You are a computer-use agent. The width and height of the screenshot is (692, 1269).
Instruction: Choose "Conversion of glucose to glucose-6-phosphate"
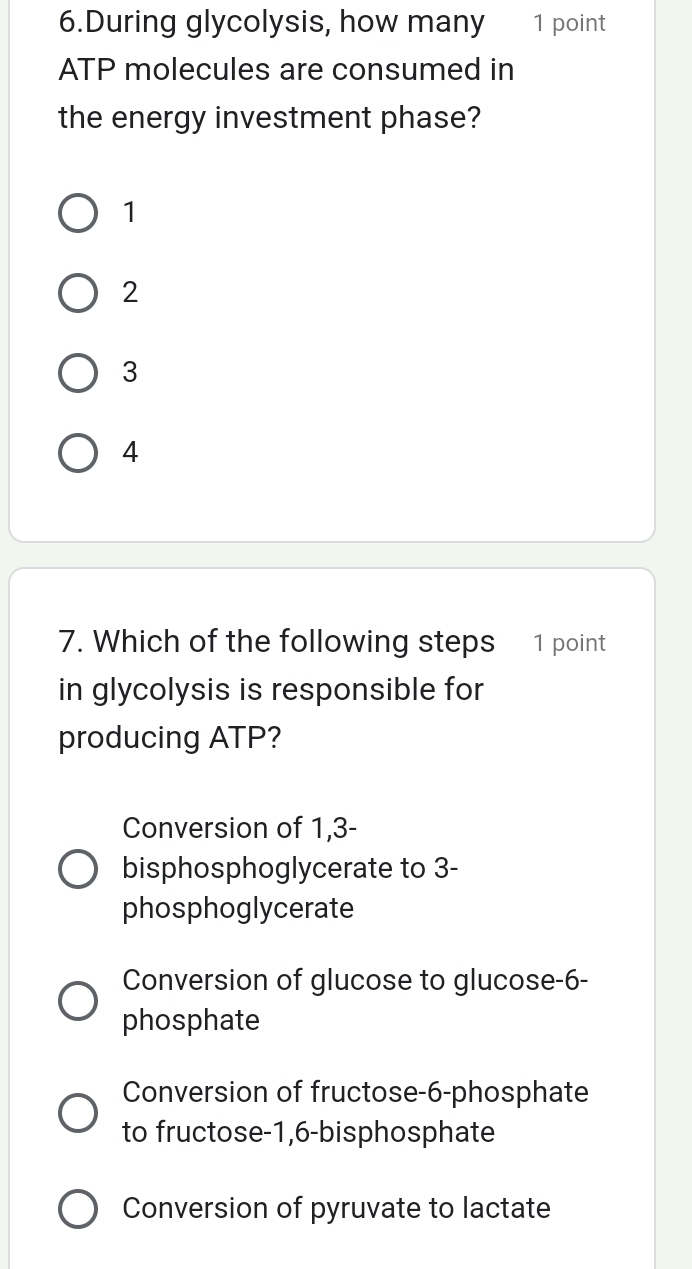(78, 1000)
